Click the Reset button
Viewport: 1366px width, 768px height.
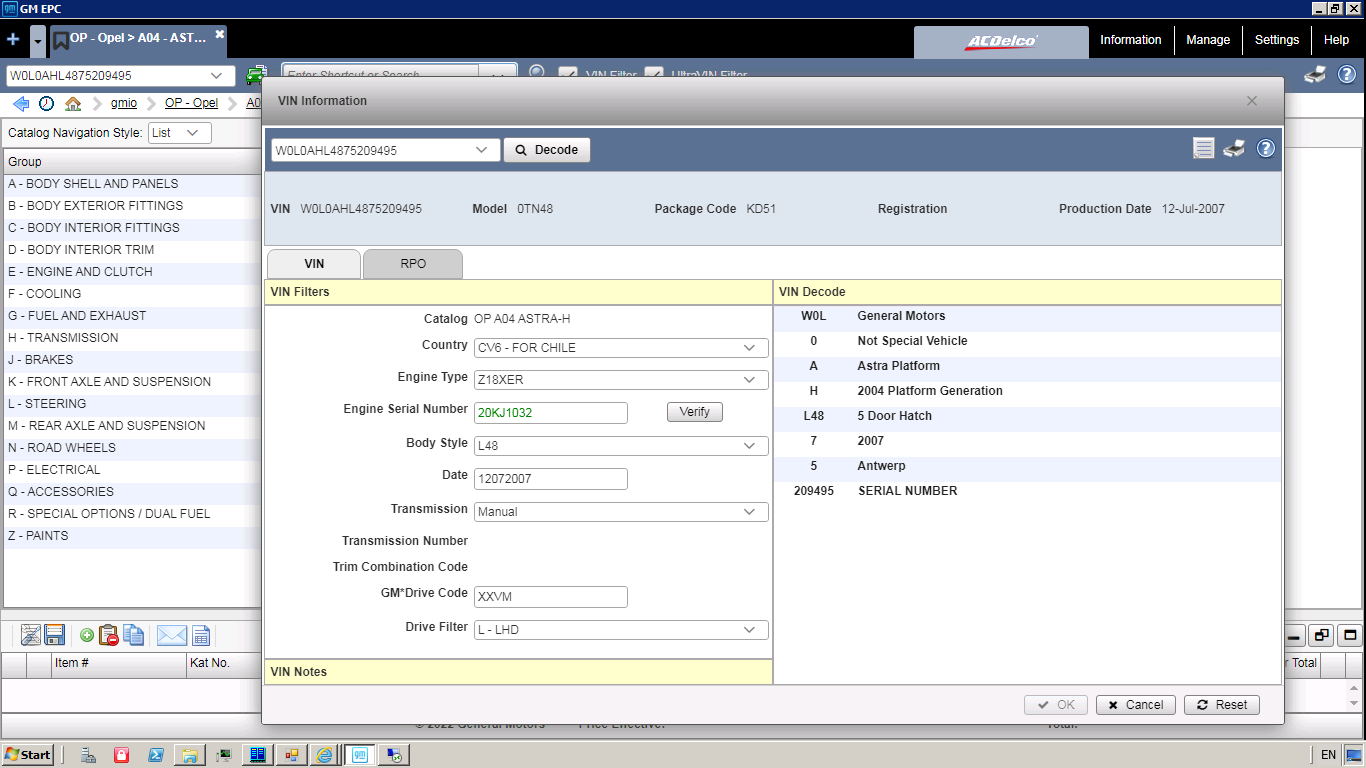point(1222,705)
